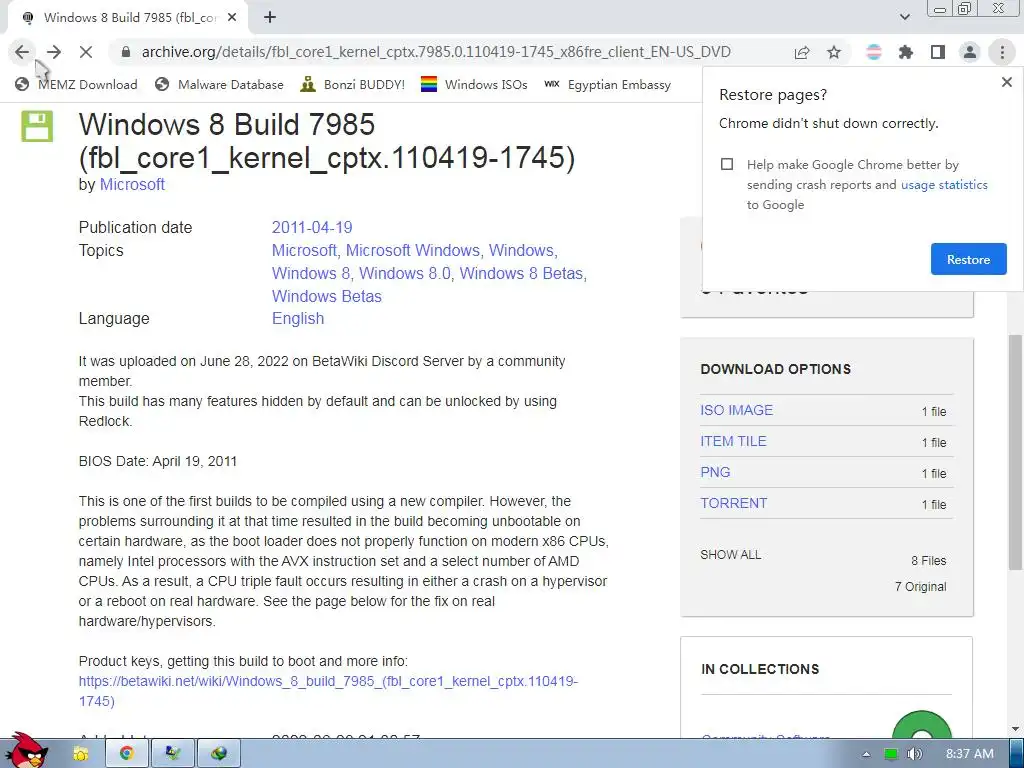Open the Windows 8.0 topic link
This screenshot has width=1024, height=768.
click(405, 273)
